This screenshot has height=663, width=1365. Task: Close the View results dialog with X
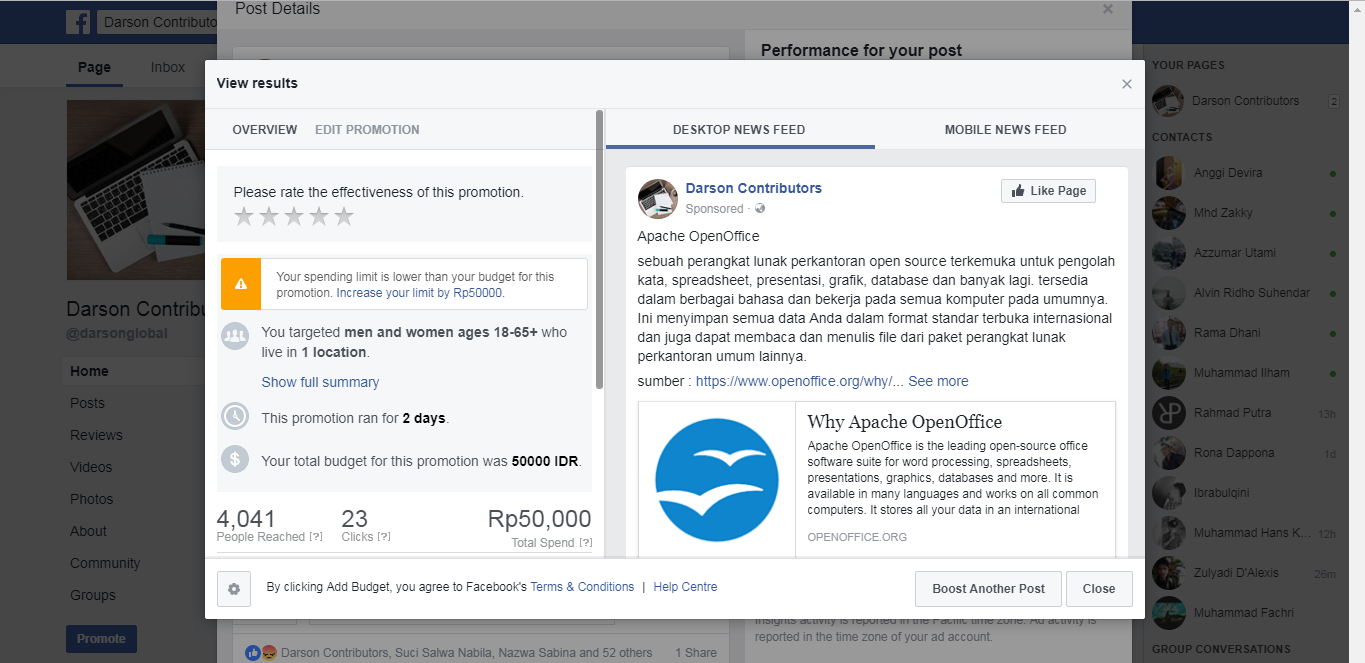1127,84
